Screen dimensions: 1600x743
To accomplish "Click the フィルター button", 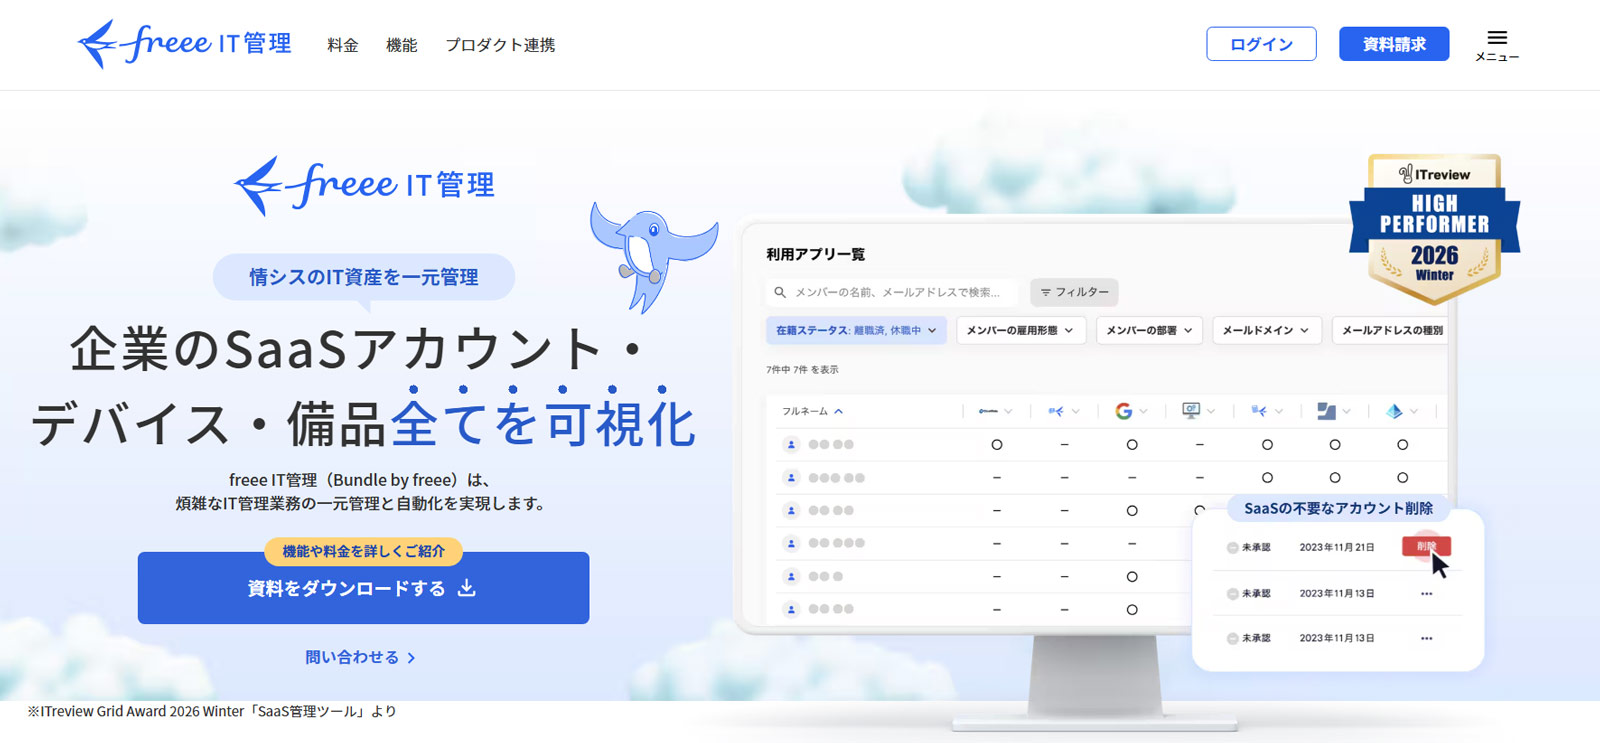I will coord(1074,292).
